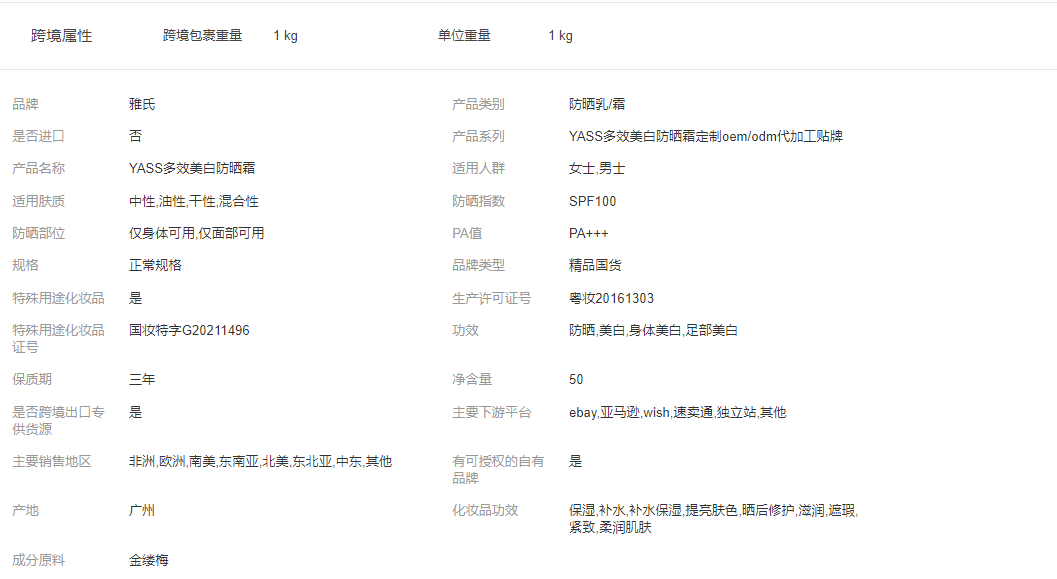Select the 正常规格 value
The height and width of the screenshot is (579, 1057).
click(155, 265)
